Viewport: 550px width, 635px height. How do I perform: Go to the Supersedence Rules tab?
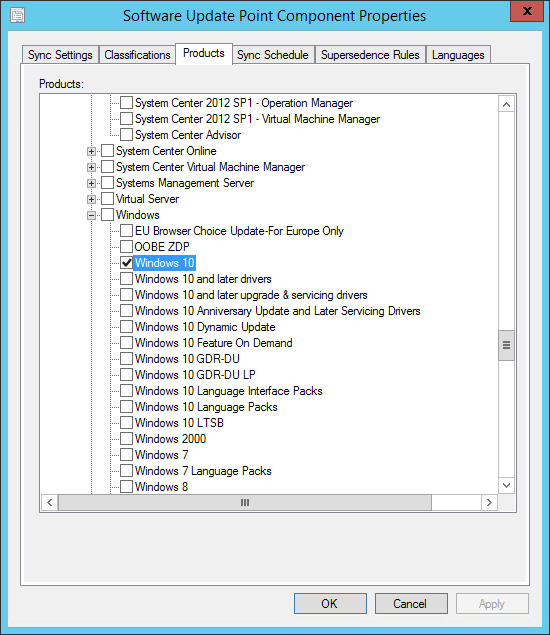point(370,55)
